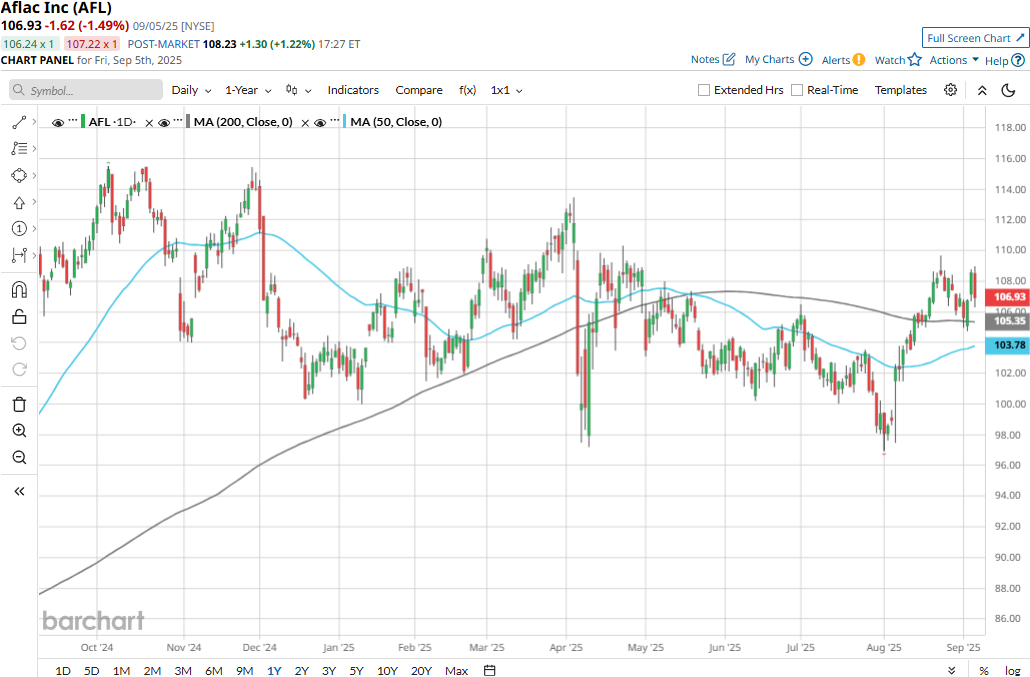The image size is (1030, 677).
Task: Redo the last chart action
Action: point(19,370)
